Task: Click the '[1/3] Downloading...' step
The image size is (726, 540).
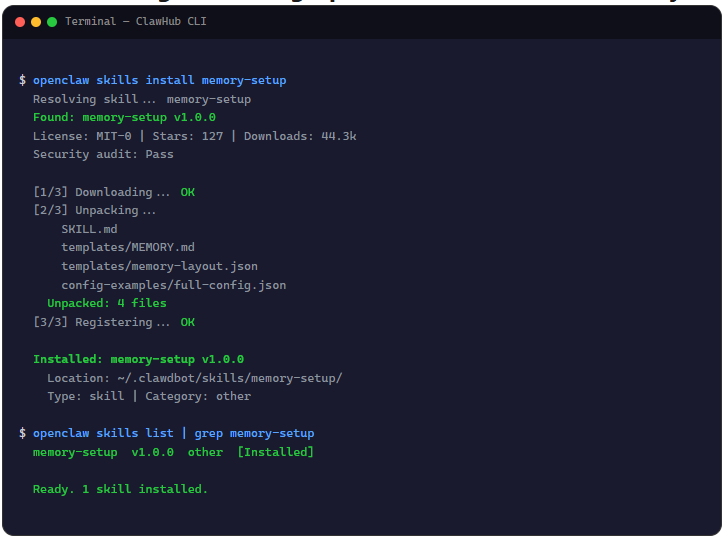Action: click(101, 192)
